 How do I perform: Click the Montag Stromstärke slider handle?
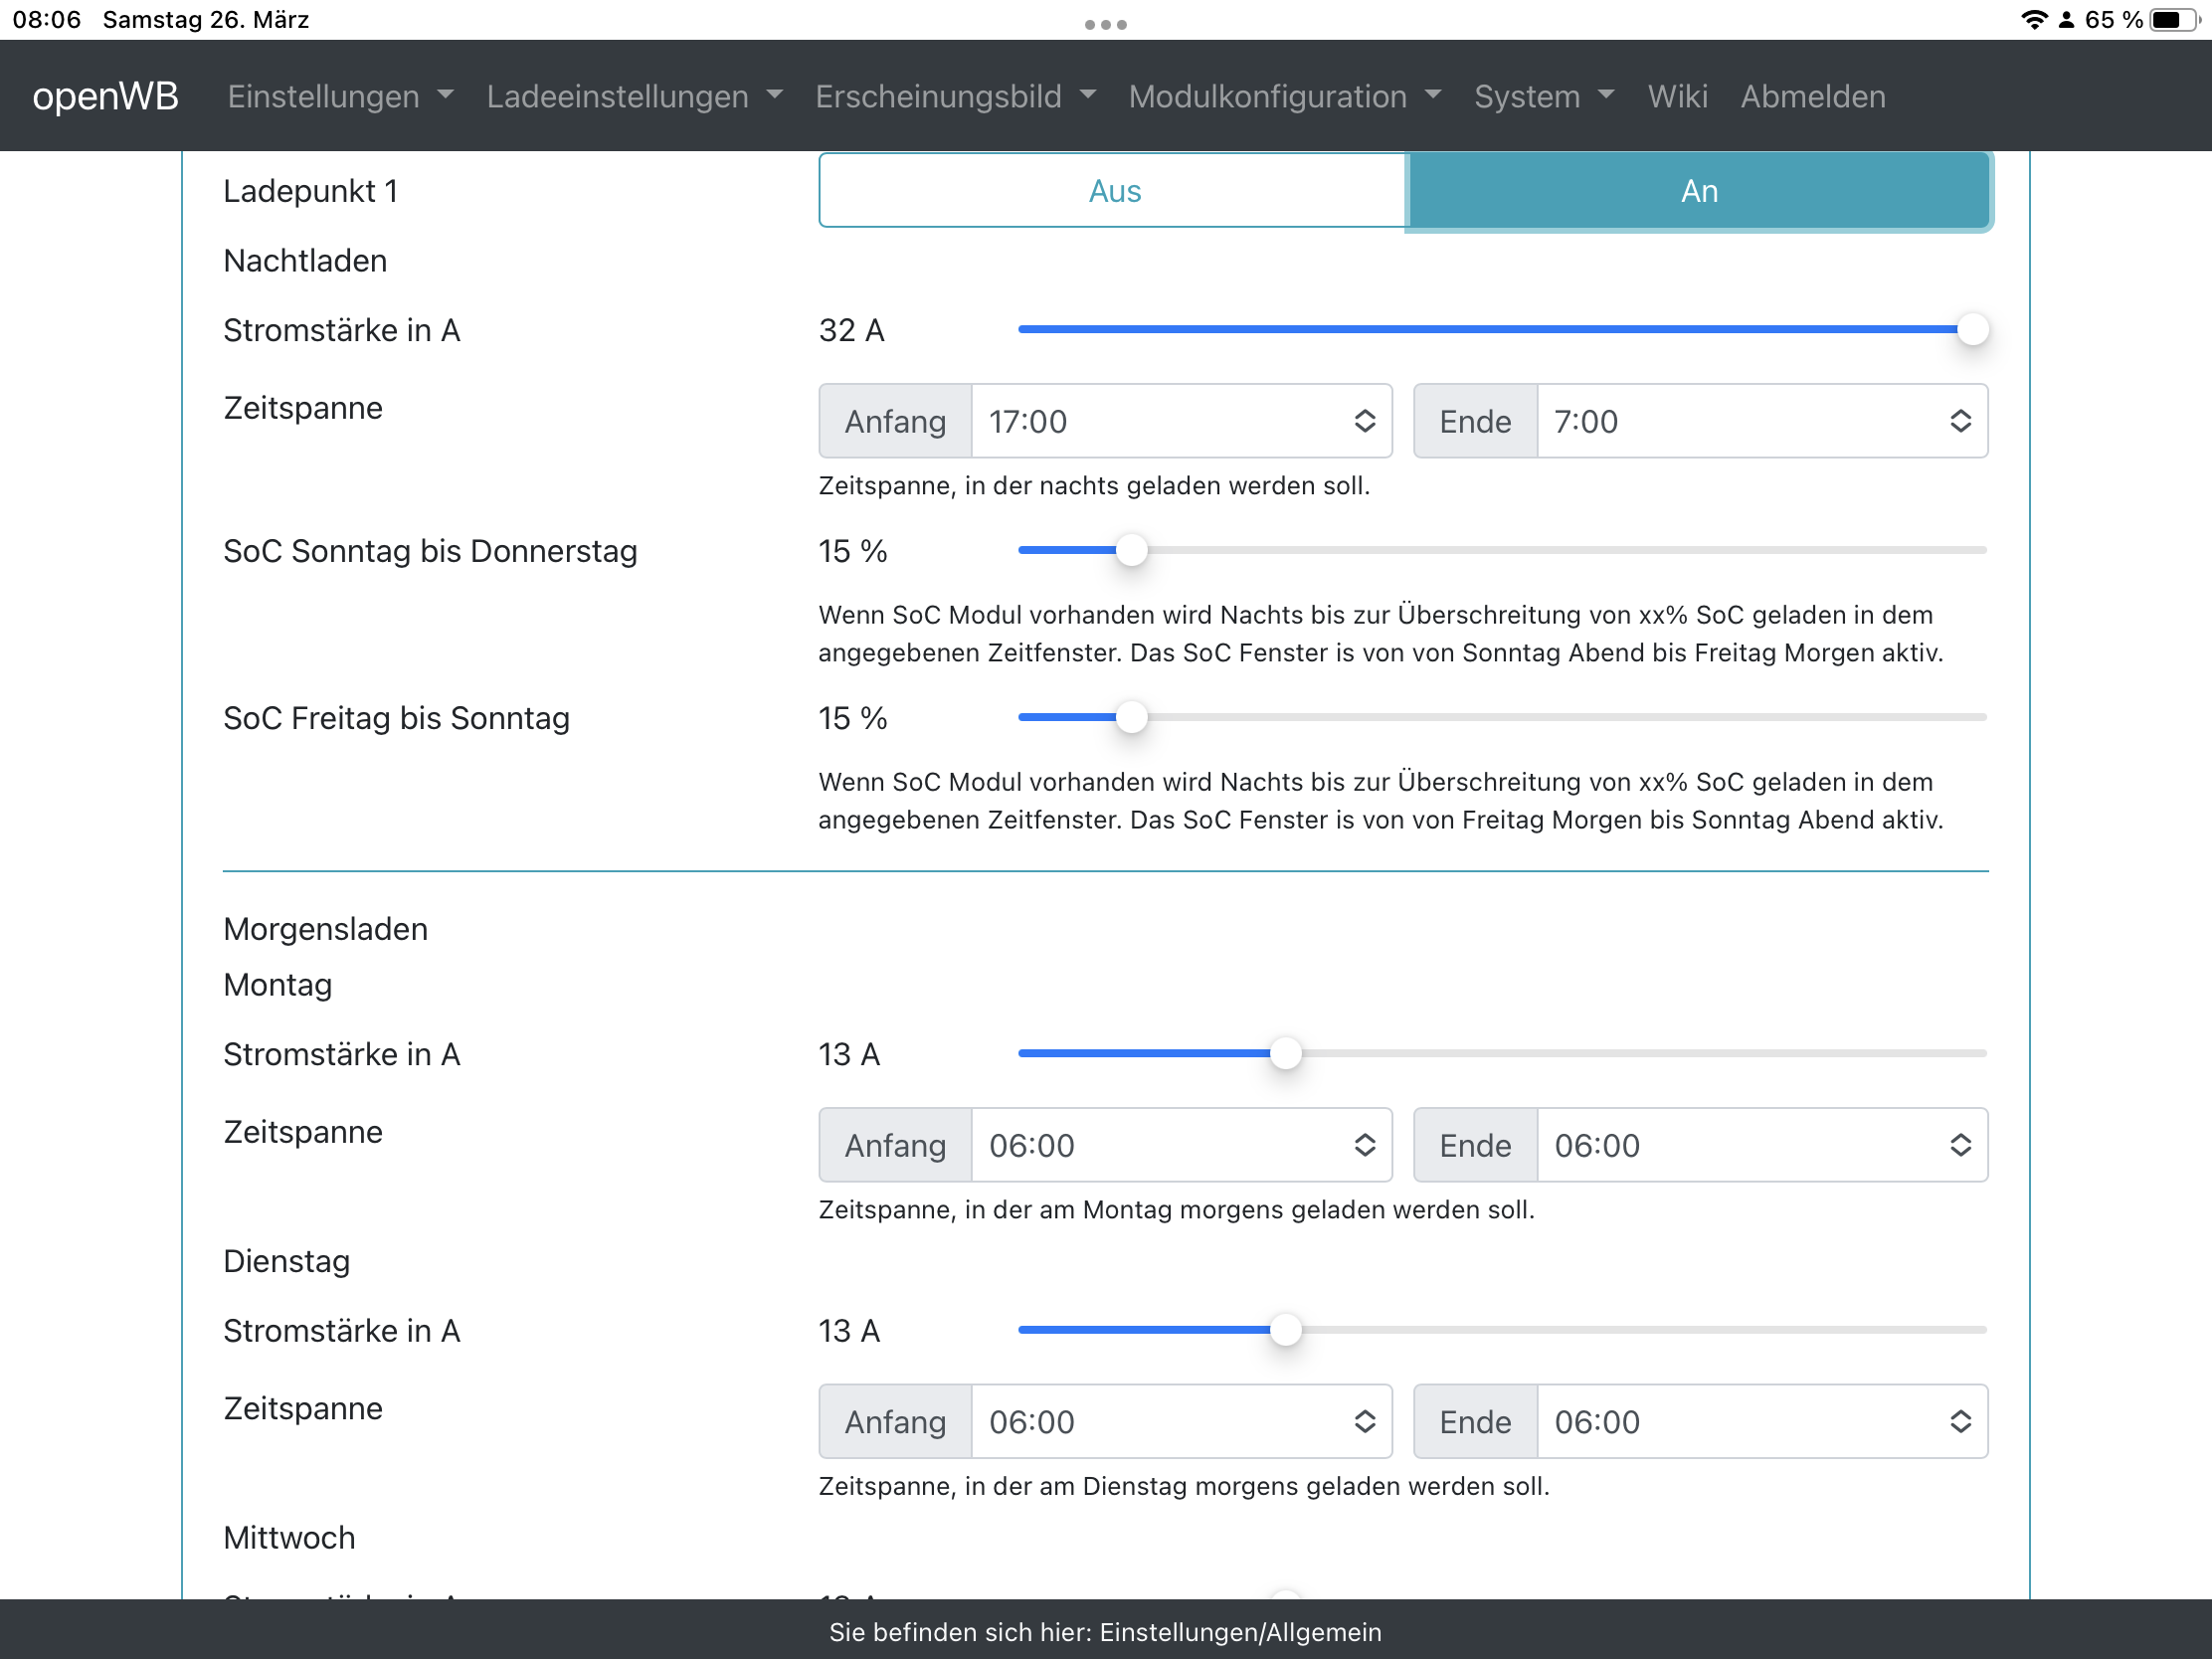[1285, 1053]
